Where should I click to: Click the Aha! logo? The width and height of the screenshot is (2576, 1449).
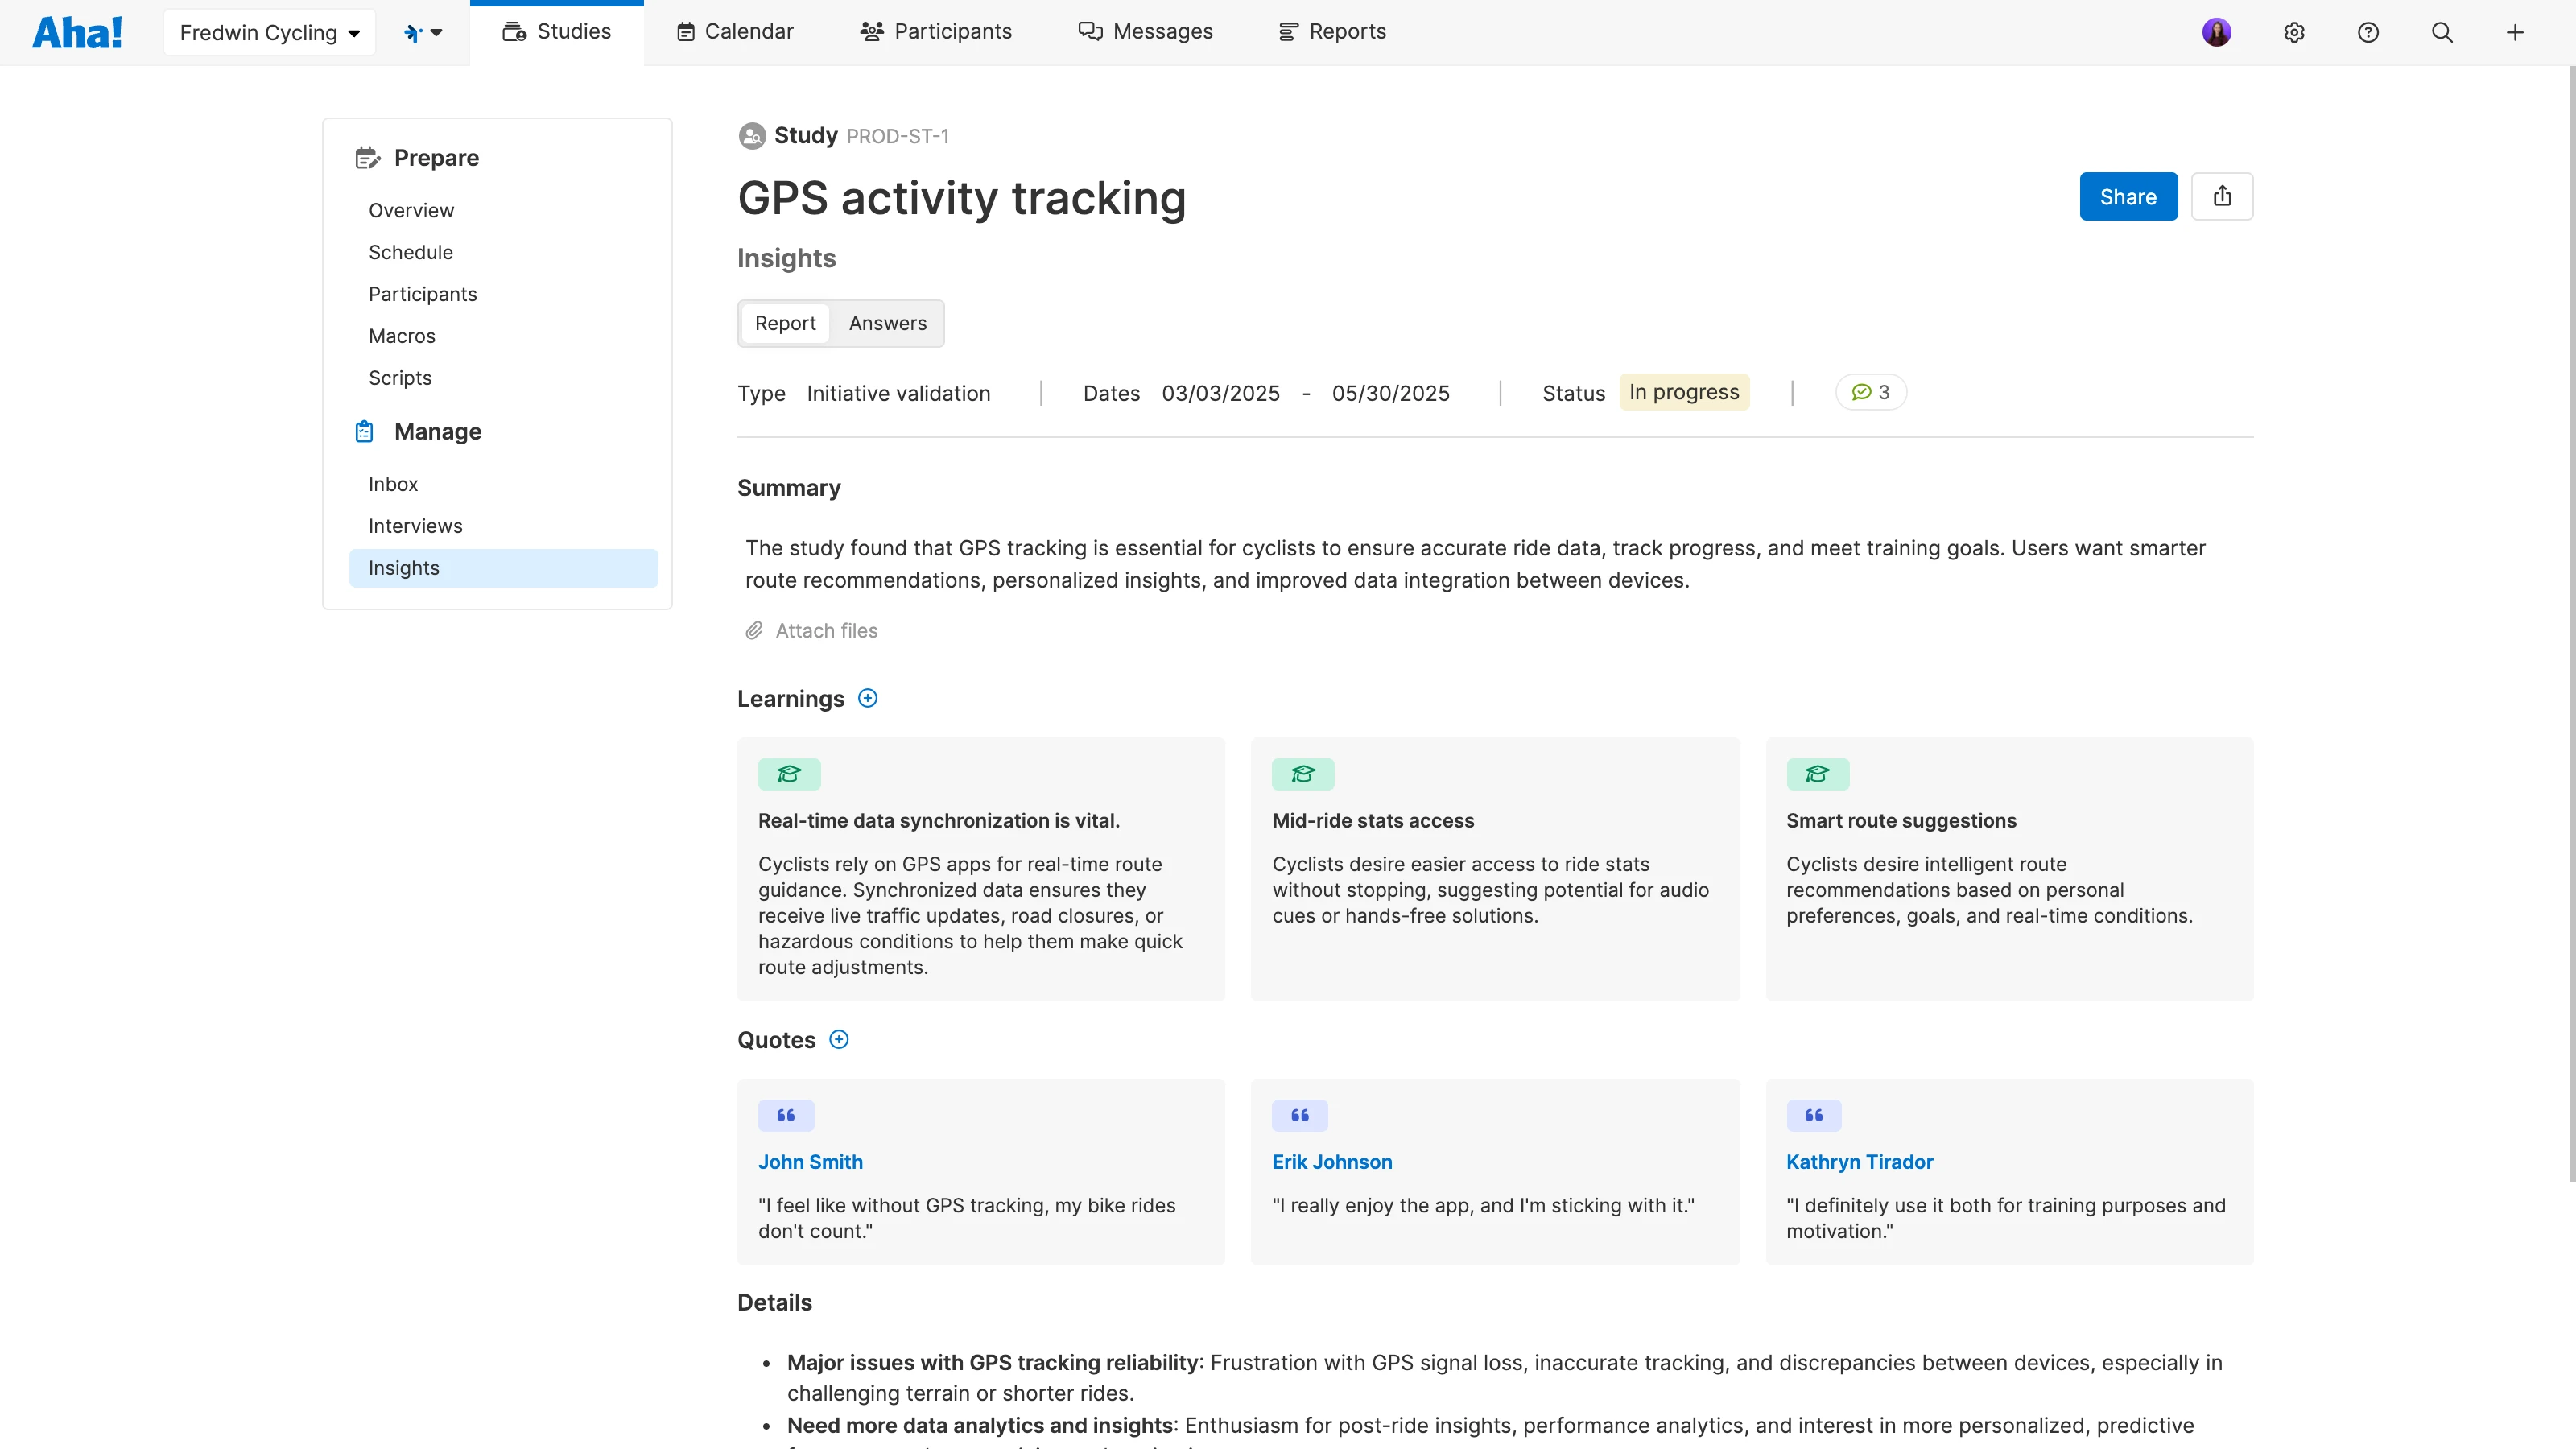(77, 31)
